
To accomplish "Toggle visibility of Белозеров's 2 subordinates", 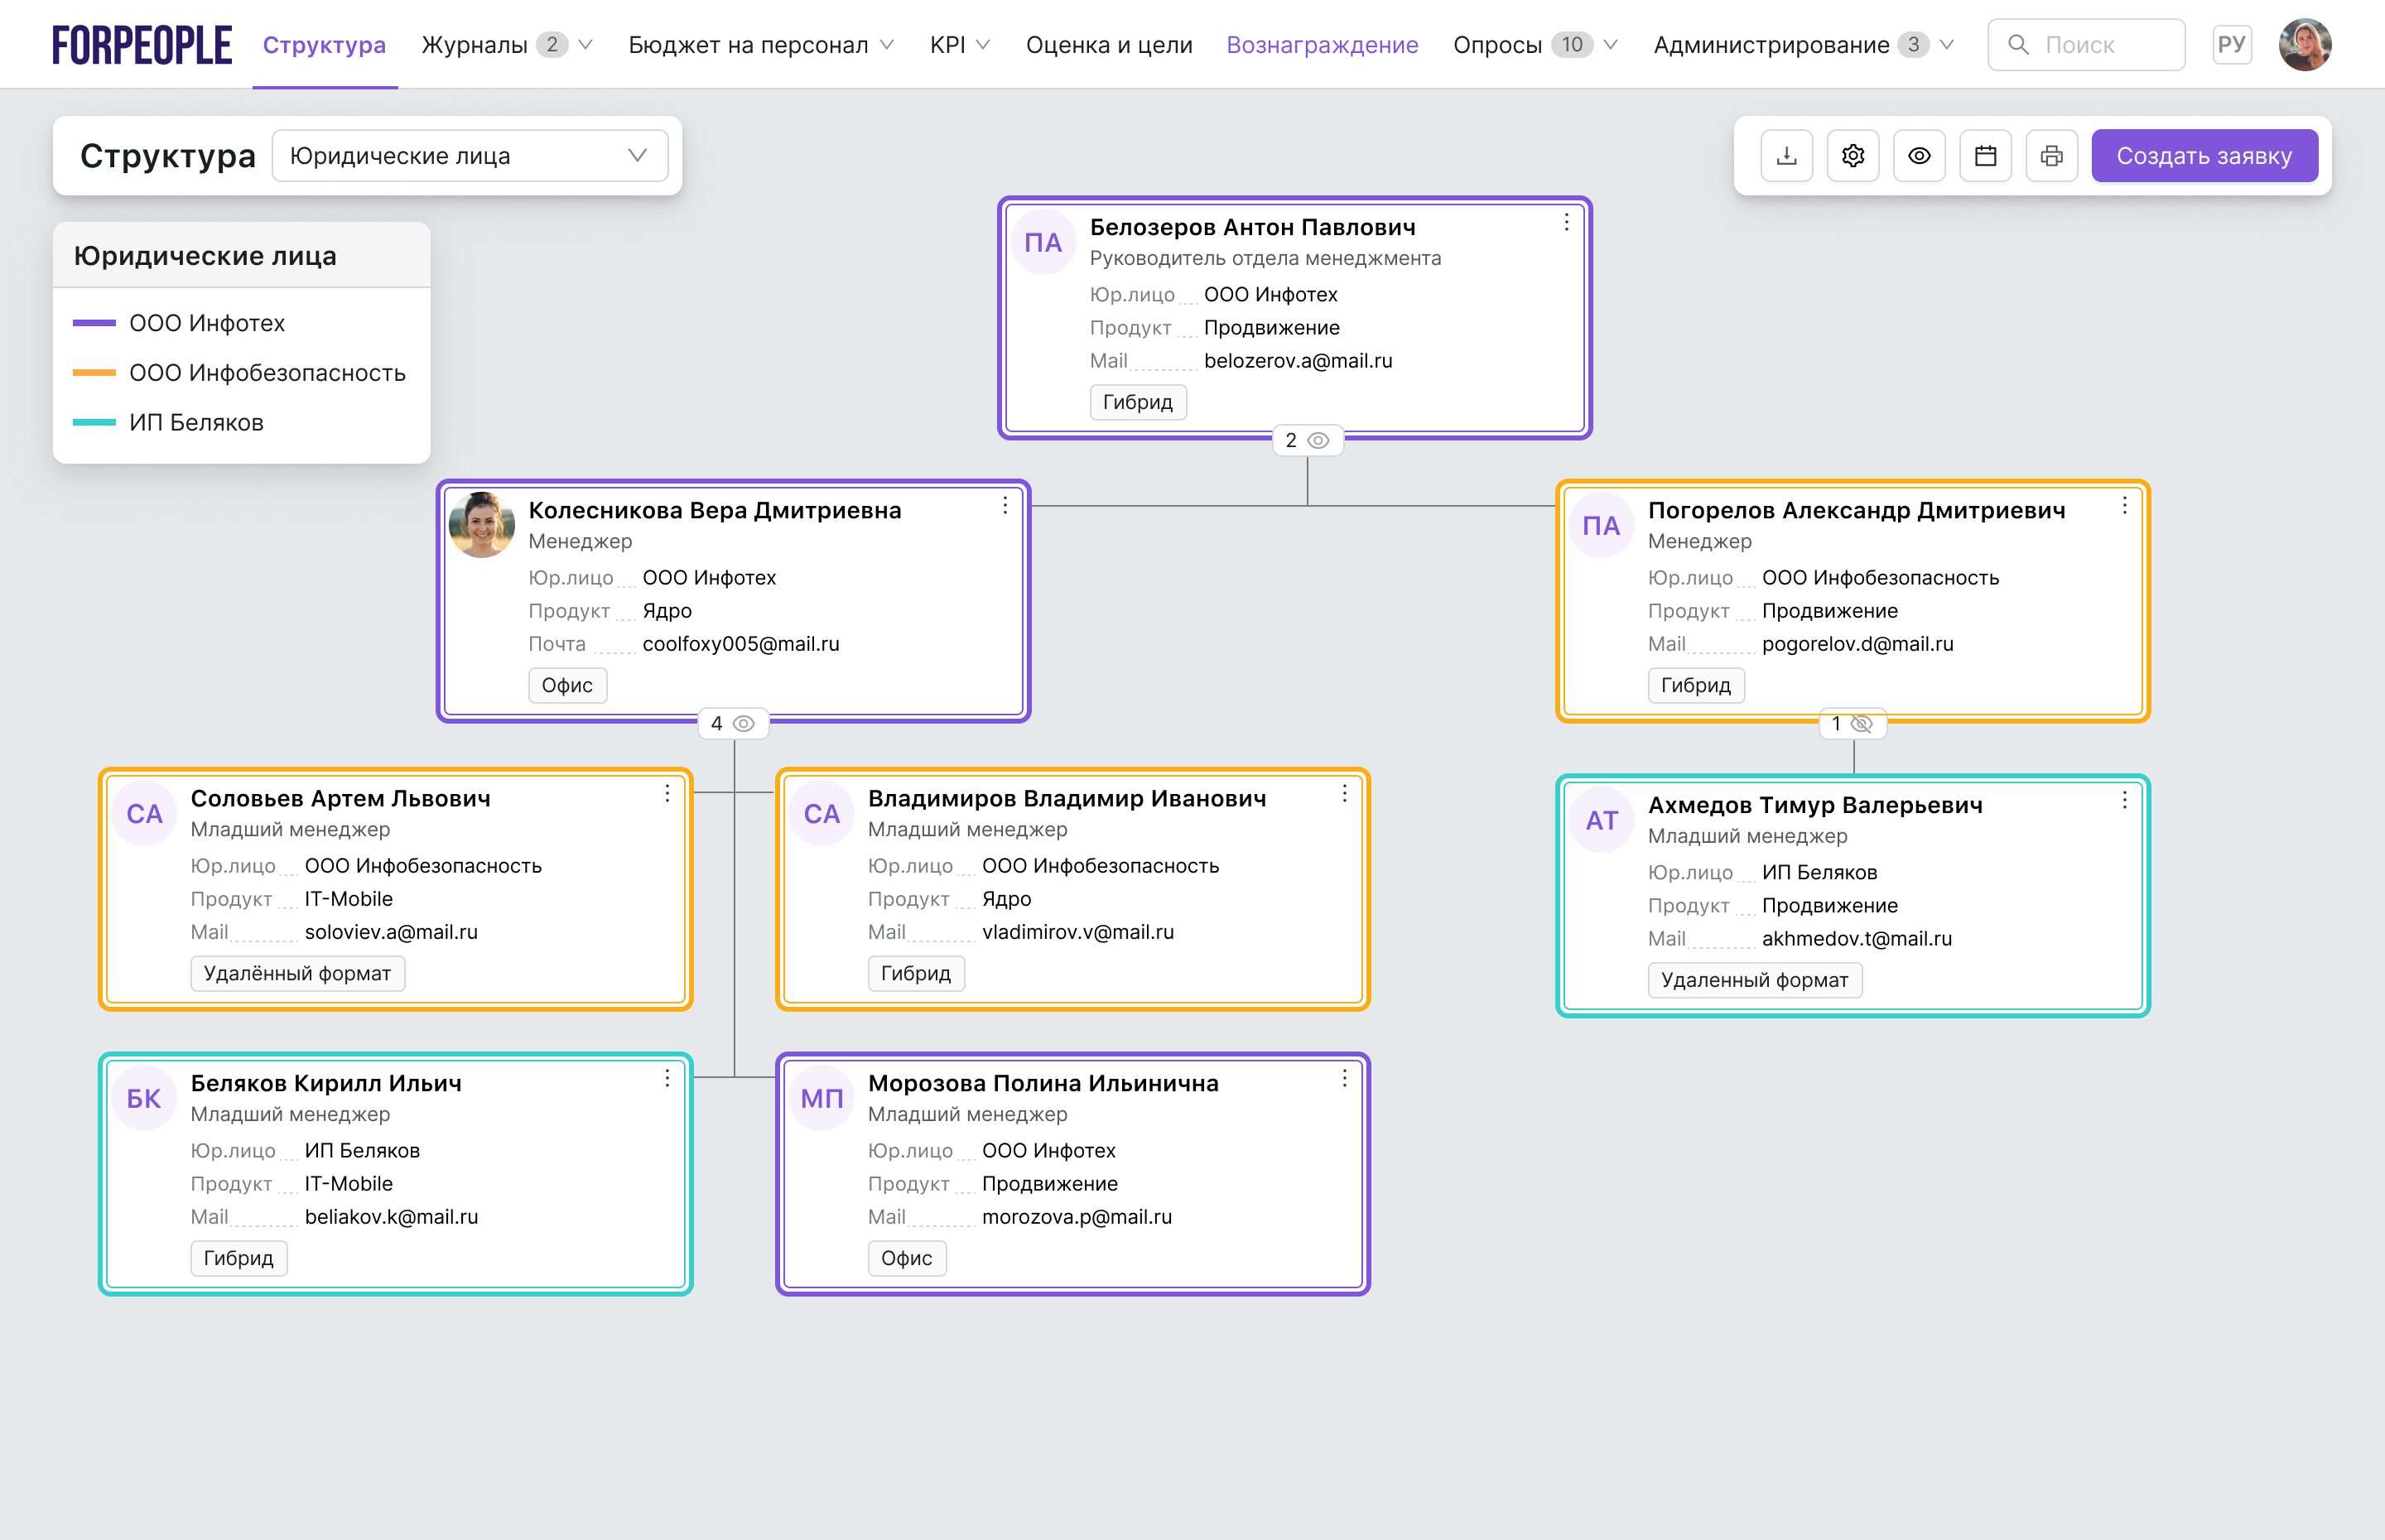I will tap(1318, 441).
